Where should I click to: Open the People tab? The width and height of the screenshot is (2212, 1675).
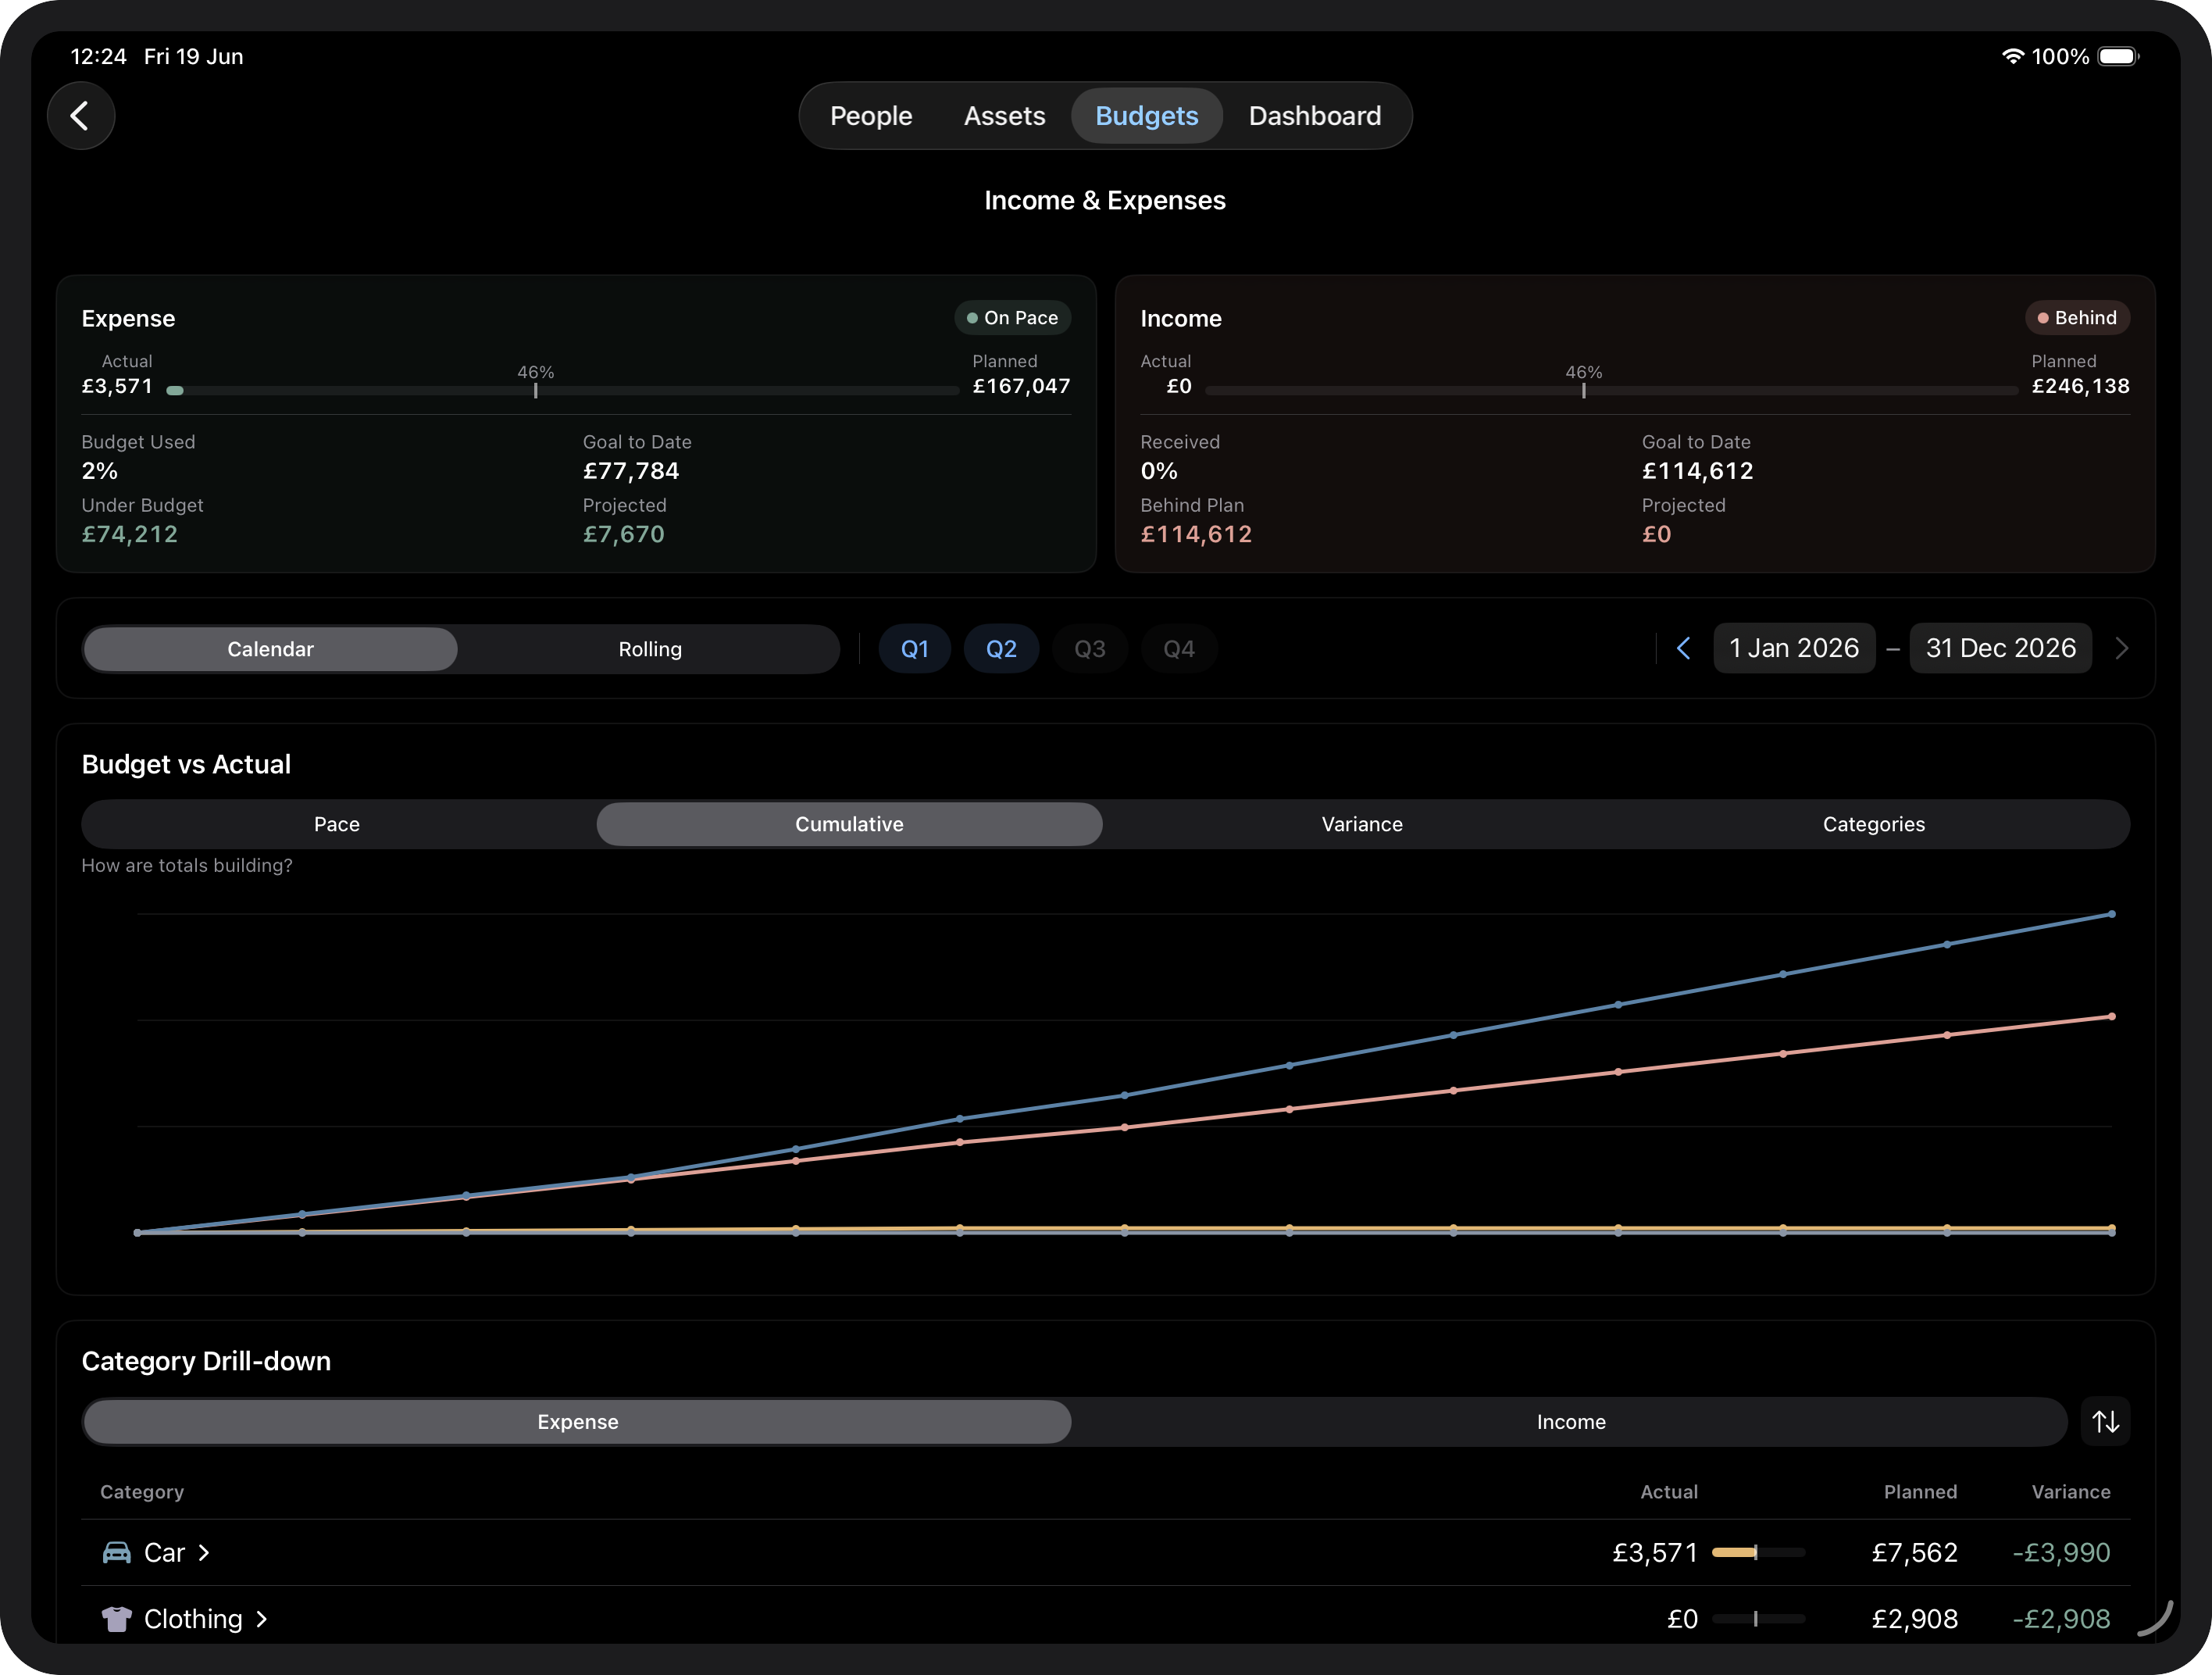click(x=871, y=116)
